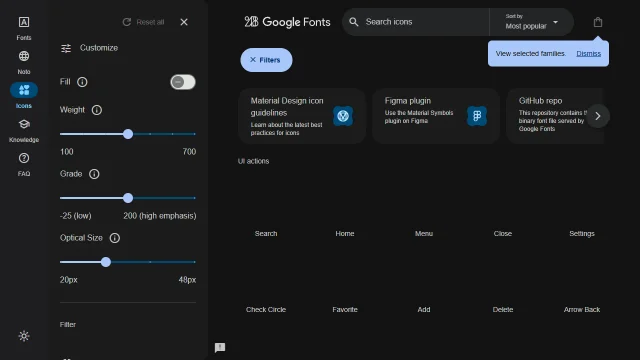Toggle the Fill switch
Screen dimensions: 640x360
[x=183, y=82]
